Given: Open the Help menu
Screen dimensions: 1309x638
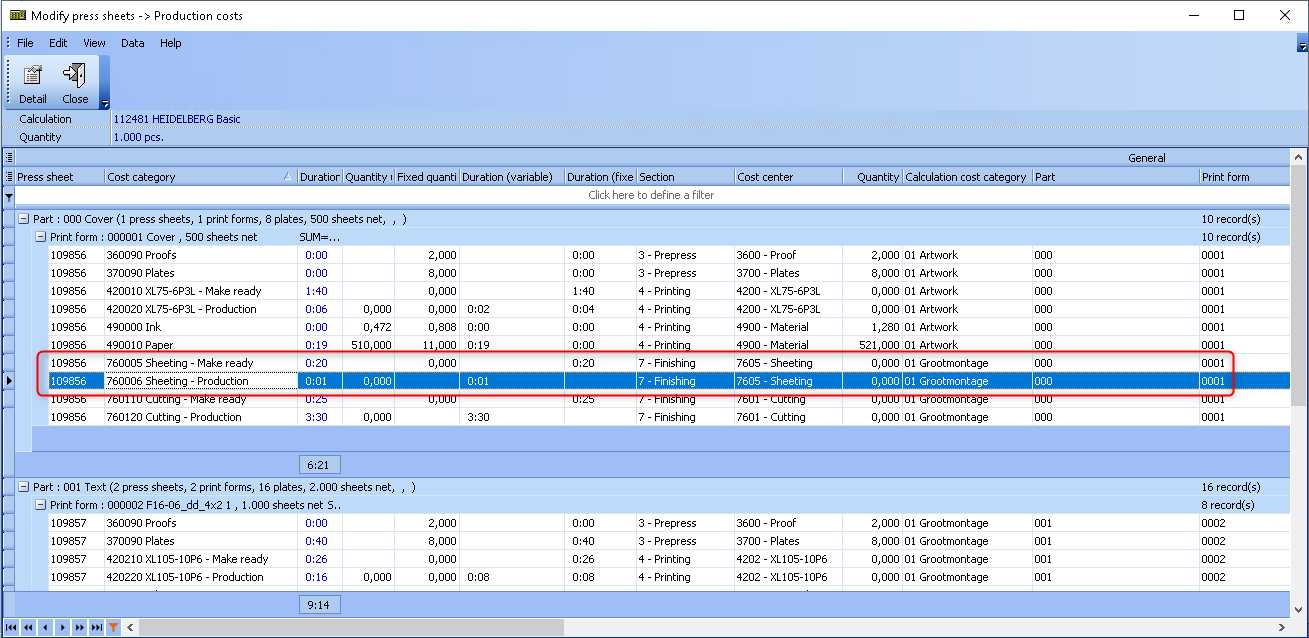Looking at the screenshot, I should point(171,43).
